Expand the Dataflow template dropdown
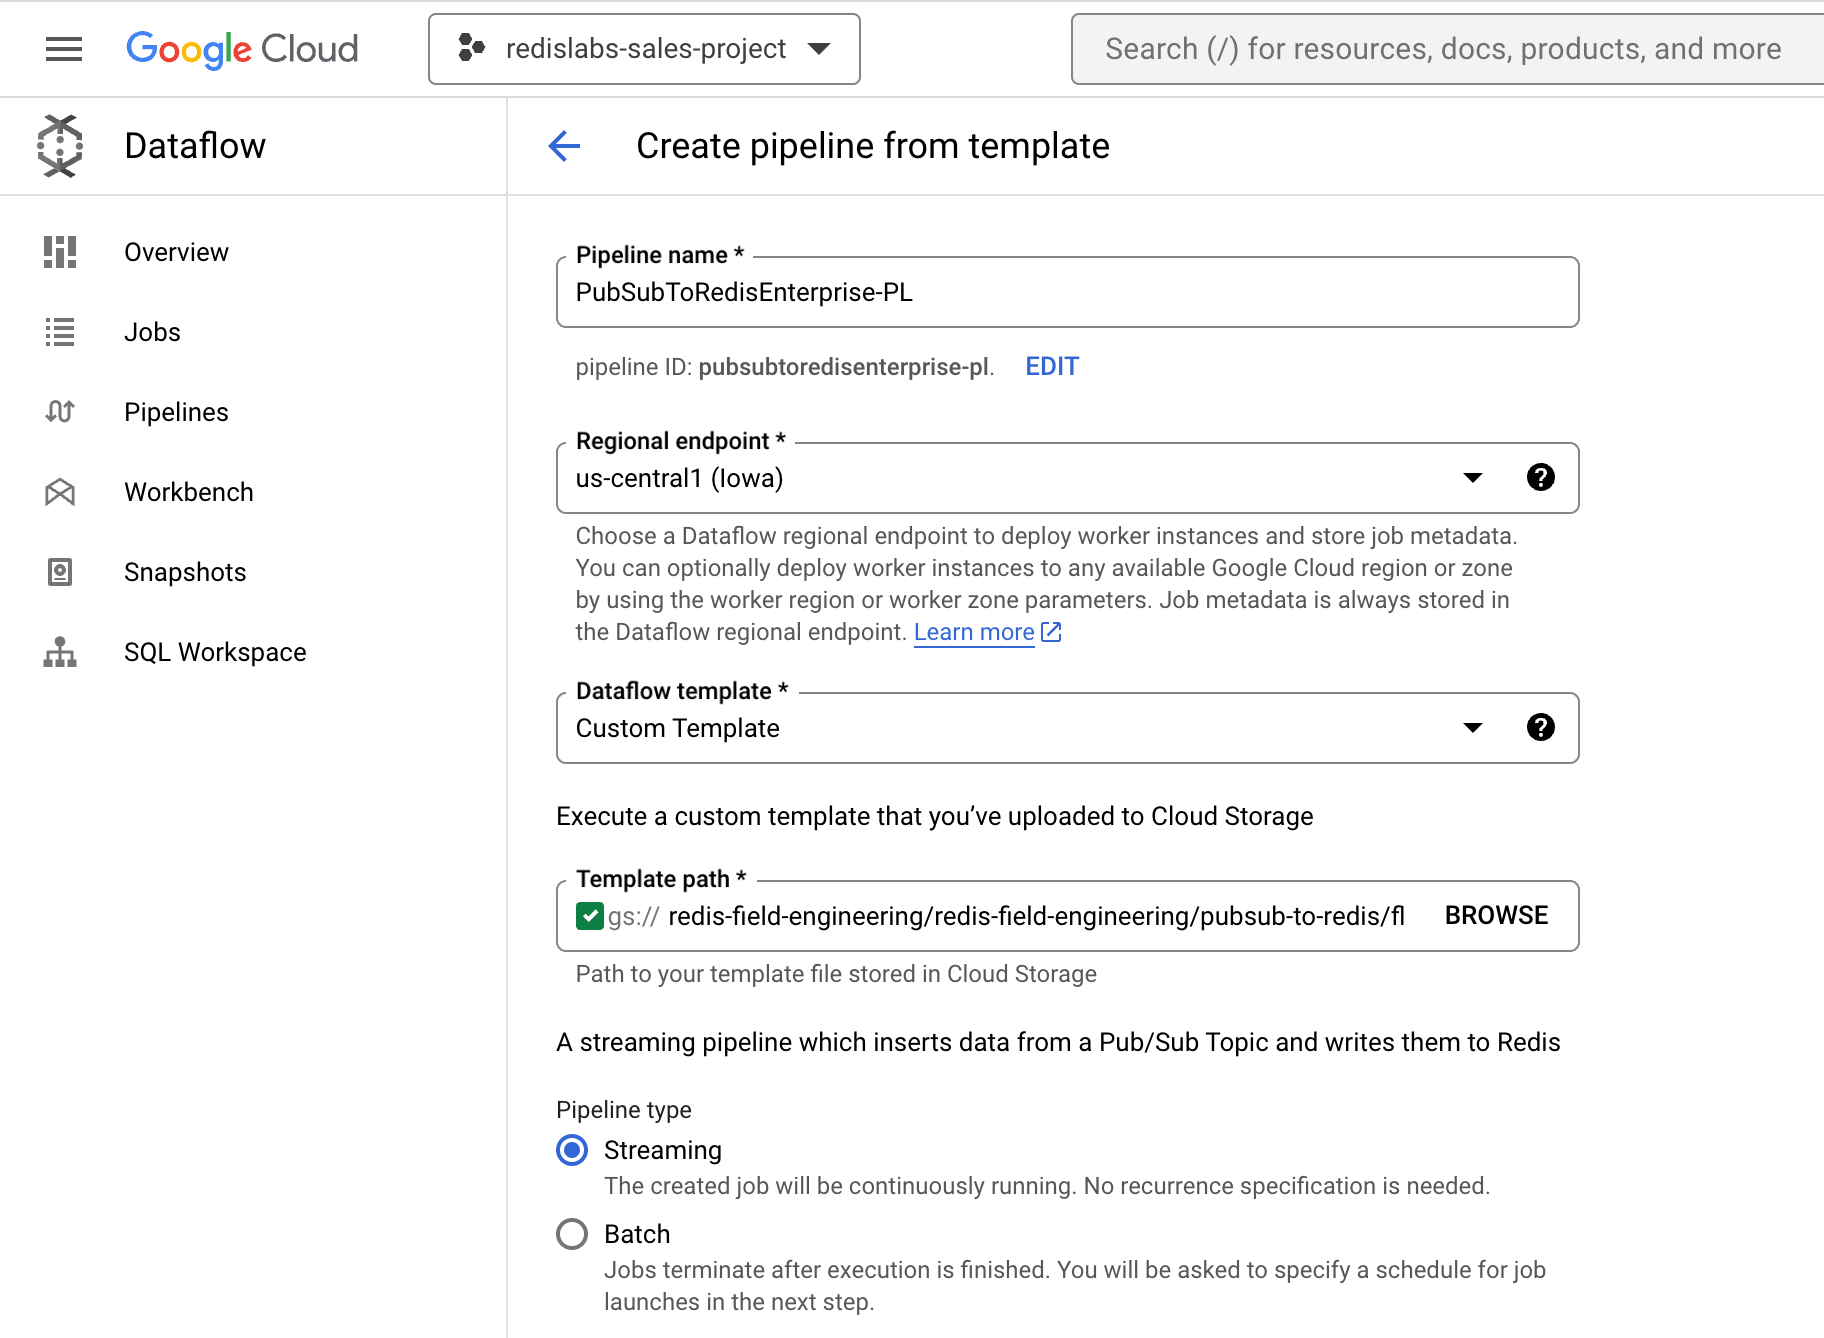Screen dimensions: 1824x1338 [1472, 727]
